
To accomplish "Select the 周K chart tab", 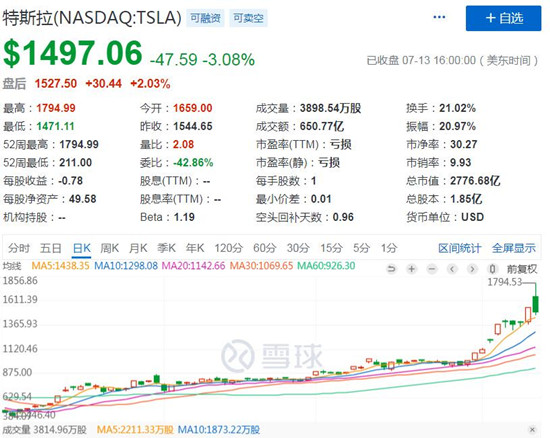I will (x=109, y=248).
